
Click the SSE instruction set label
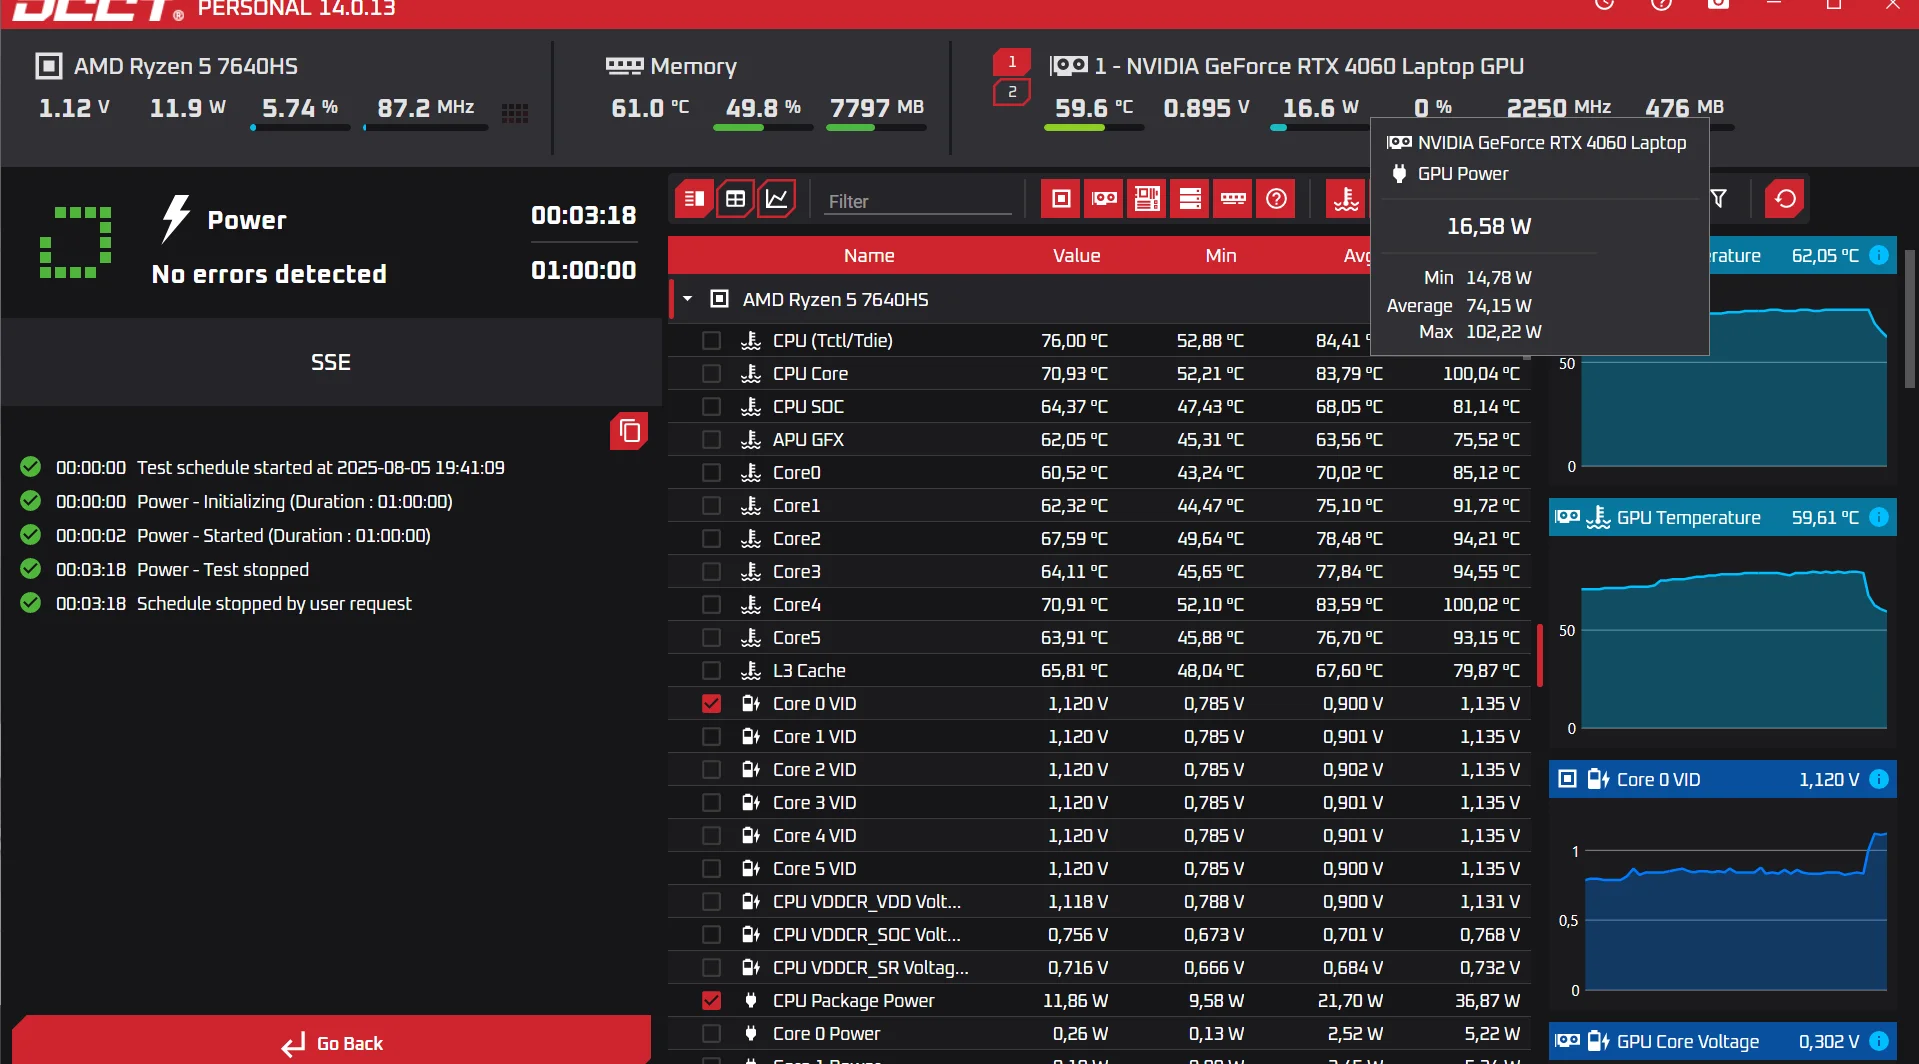331,362
